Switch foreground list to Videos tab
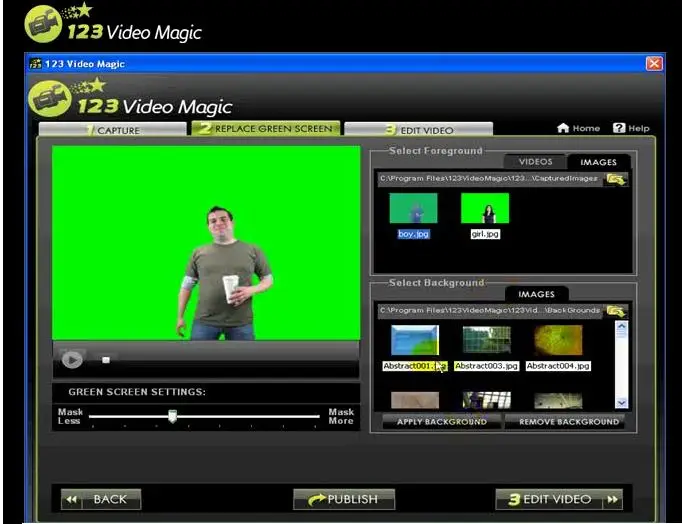 (x=535, y=162)
